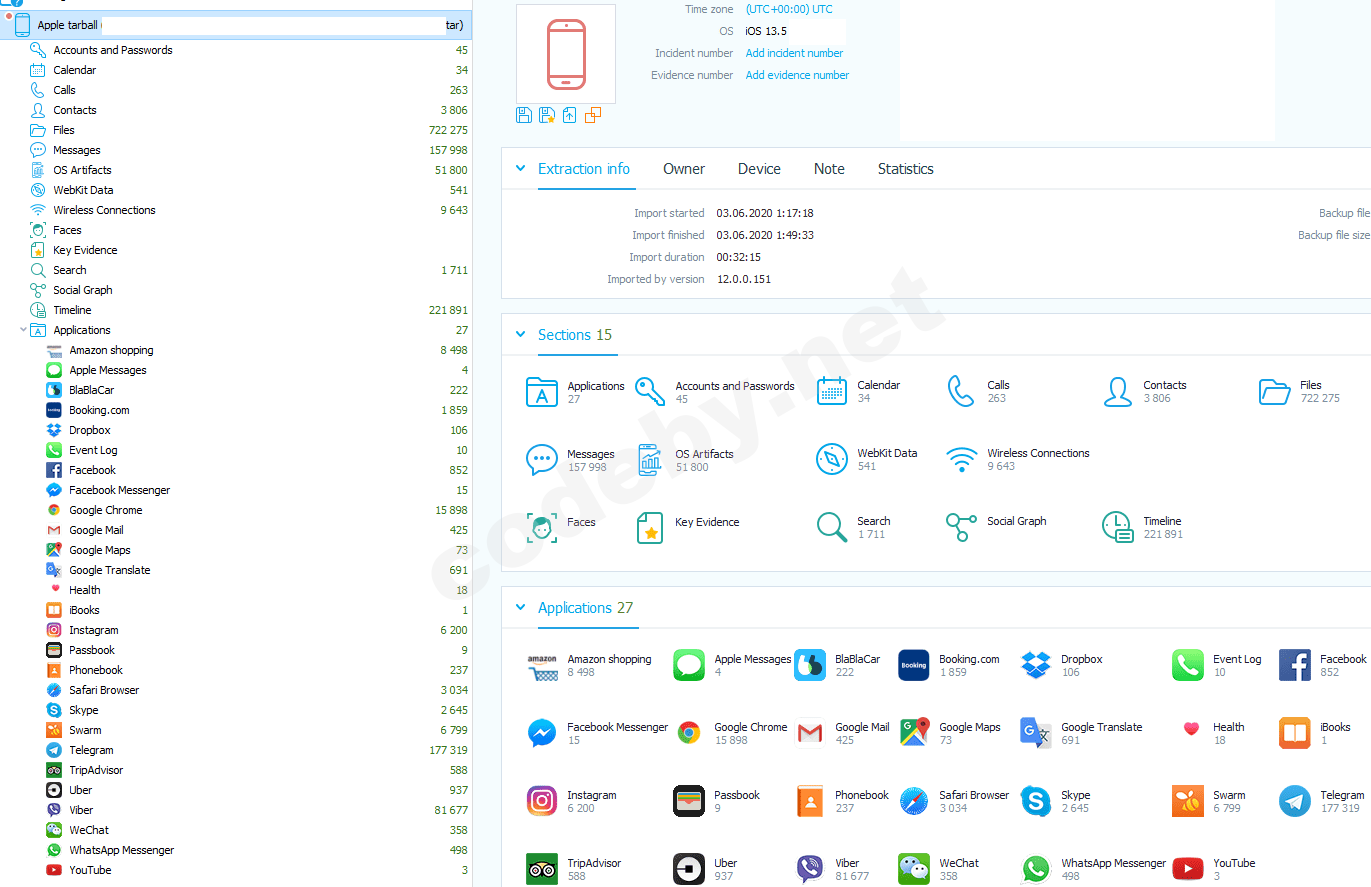This screenshot has height=887, width=1371.
Task: Select the Extraction info tab
Action: click(x=584, y=169)
